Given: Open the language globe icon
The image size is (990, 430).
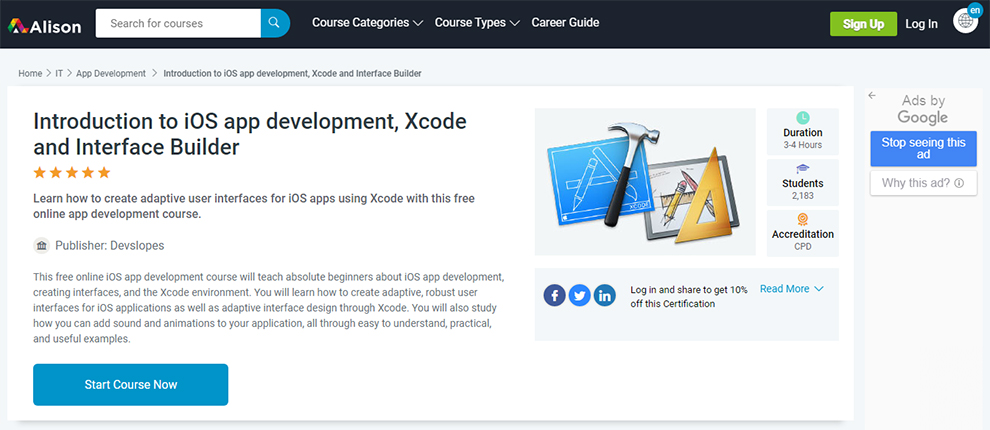Looking at the screenshot, I should click(965, 21).
